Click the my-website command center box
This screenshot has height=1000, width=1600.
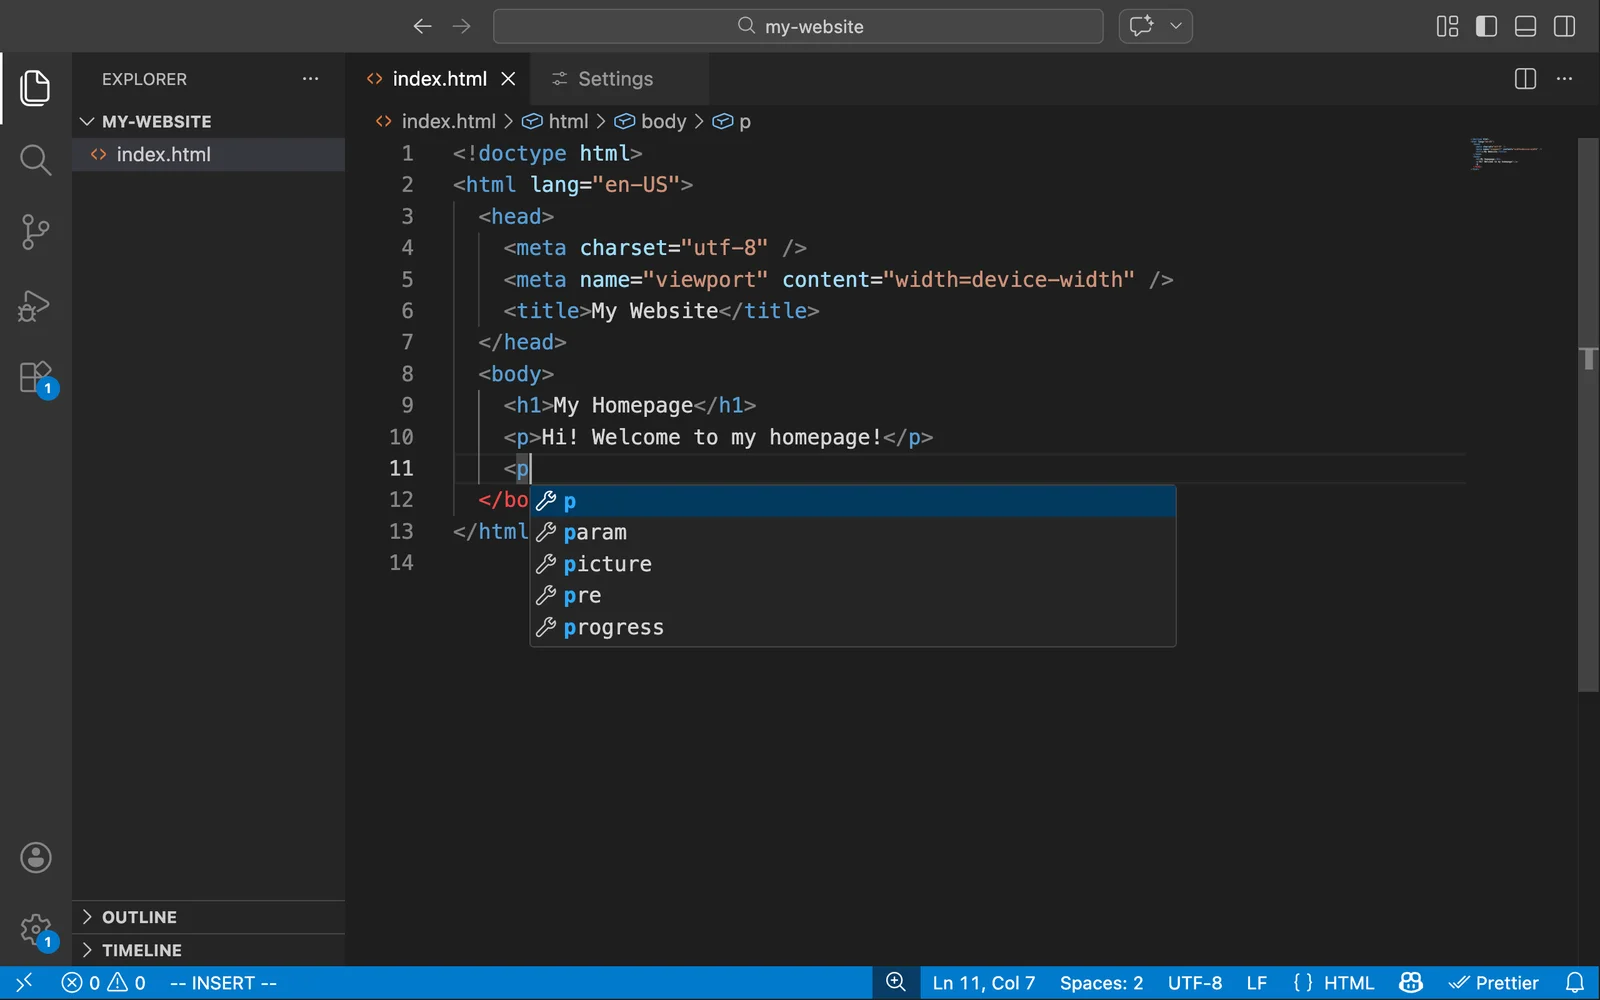[x=798, y=26]
